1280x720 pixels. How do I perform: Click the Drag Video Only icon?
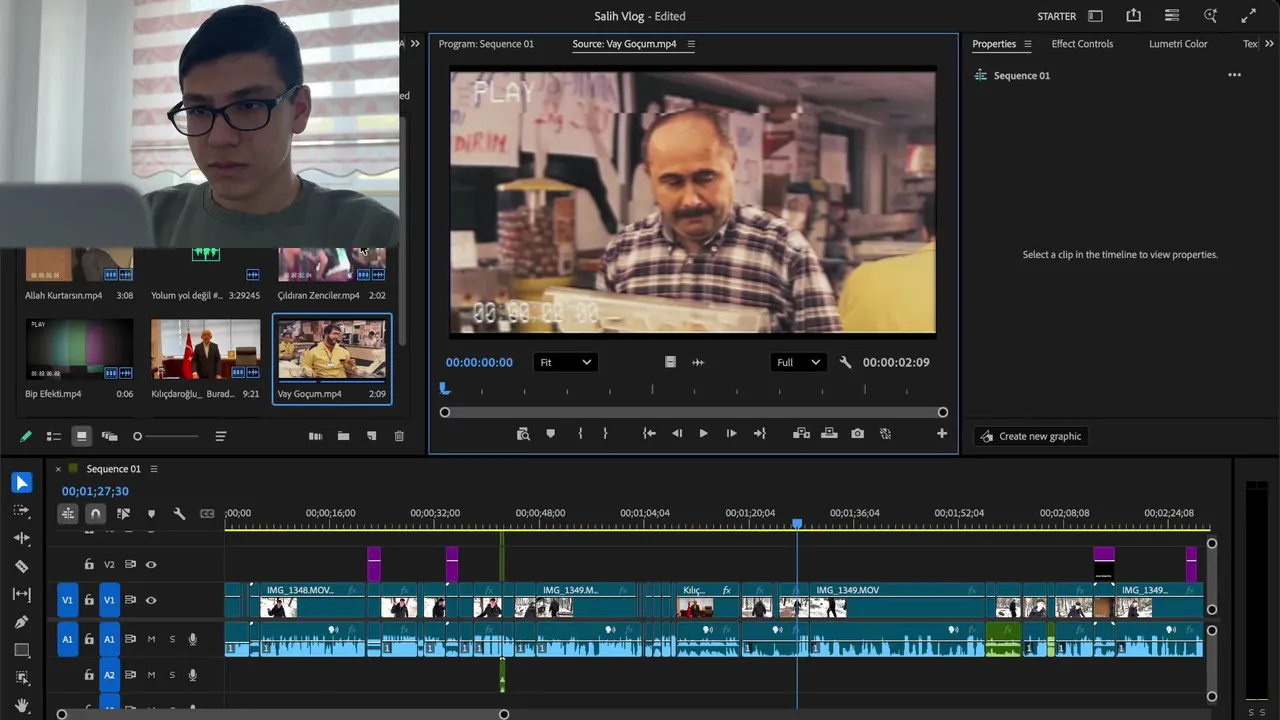pyautogui.click(x=670, y=362)
